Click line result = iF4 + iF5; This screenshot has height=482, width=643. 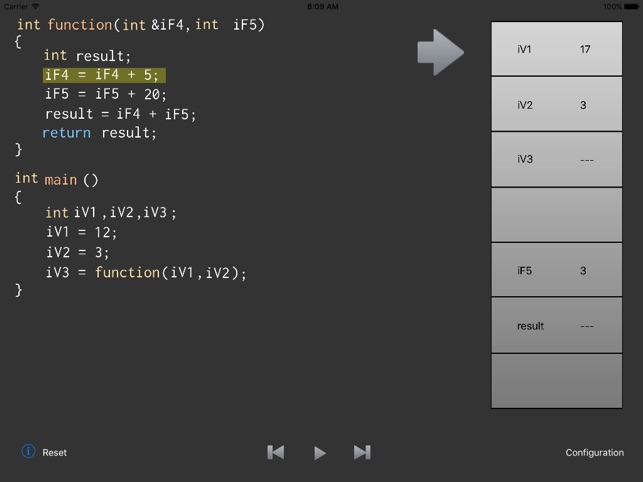pos(121,114)
